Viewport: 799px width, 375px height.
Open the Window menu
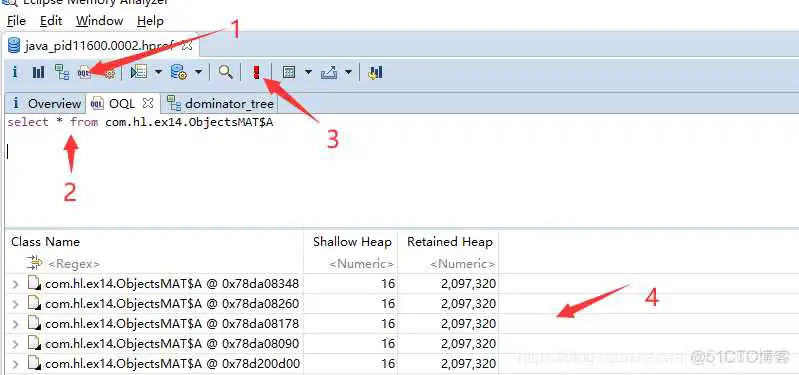point(99,21)
